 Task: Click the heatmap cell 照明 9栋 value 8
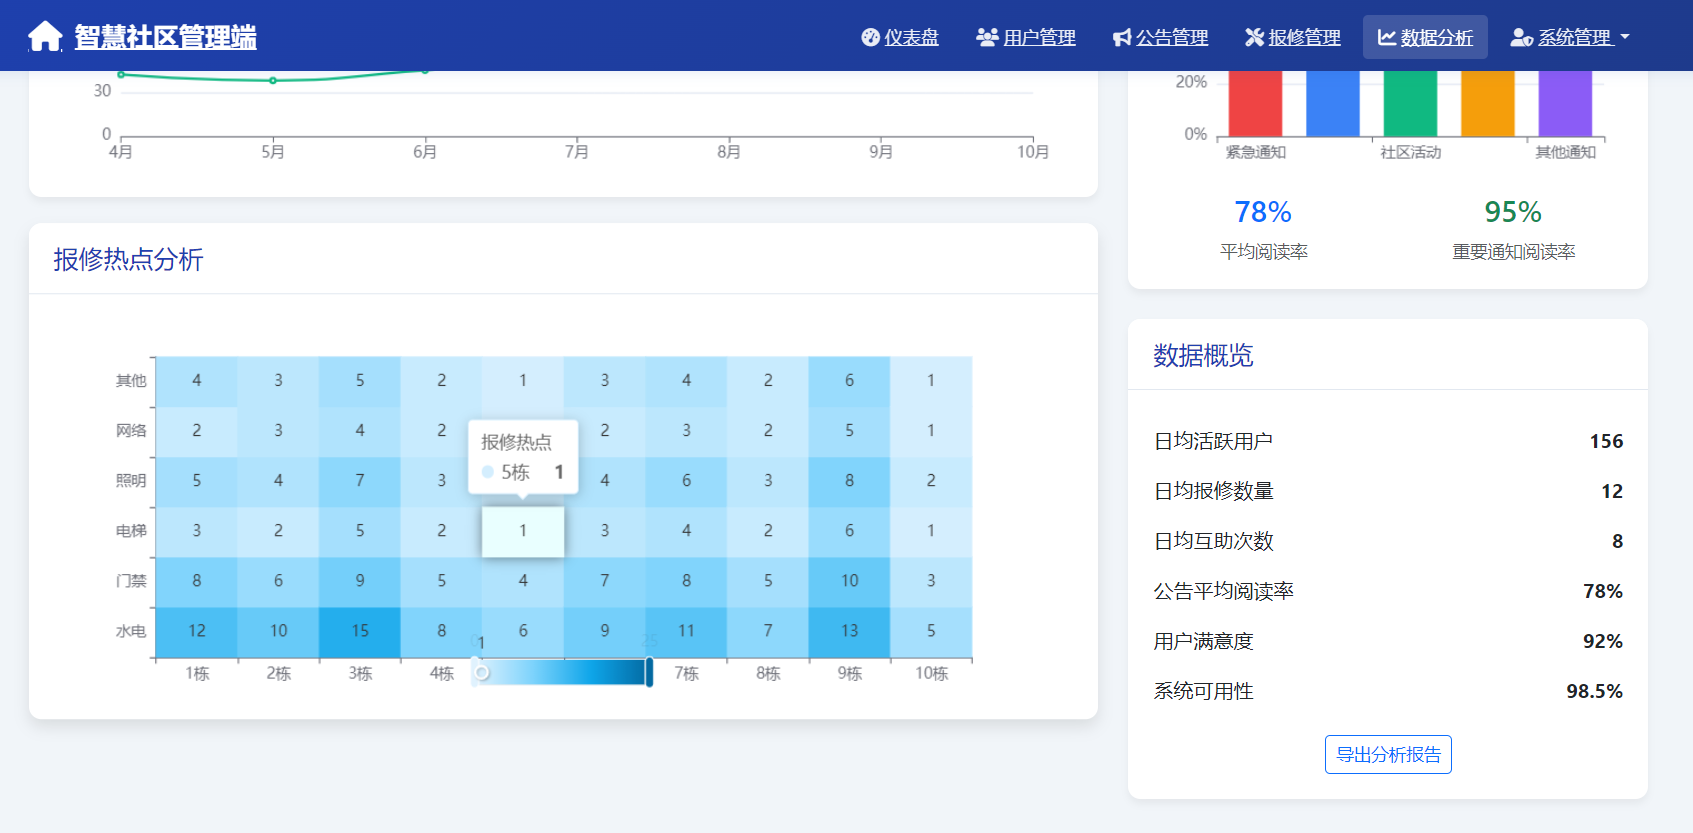[x=850, y=481]
